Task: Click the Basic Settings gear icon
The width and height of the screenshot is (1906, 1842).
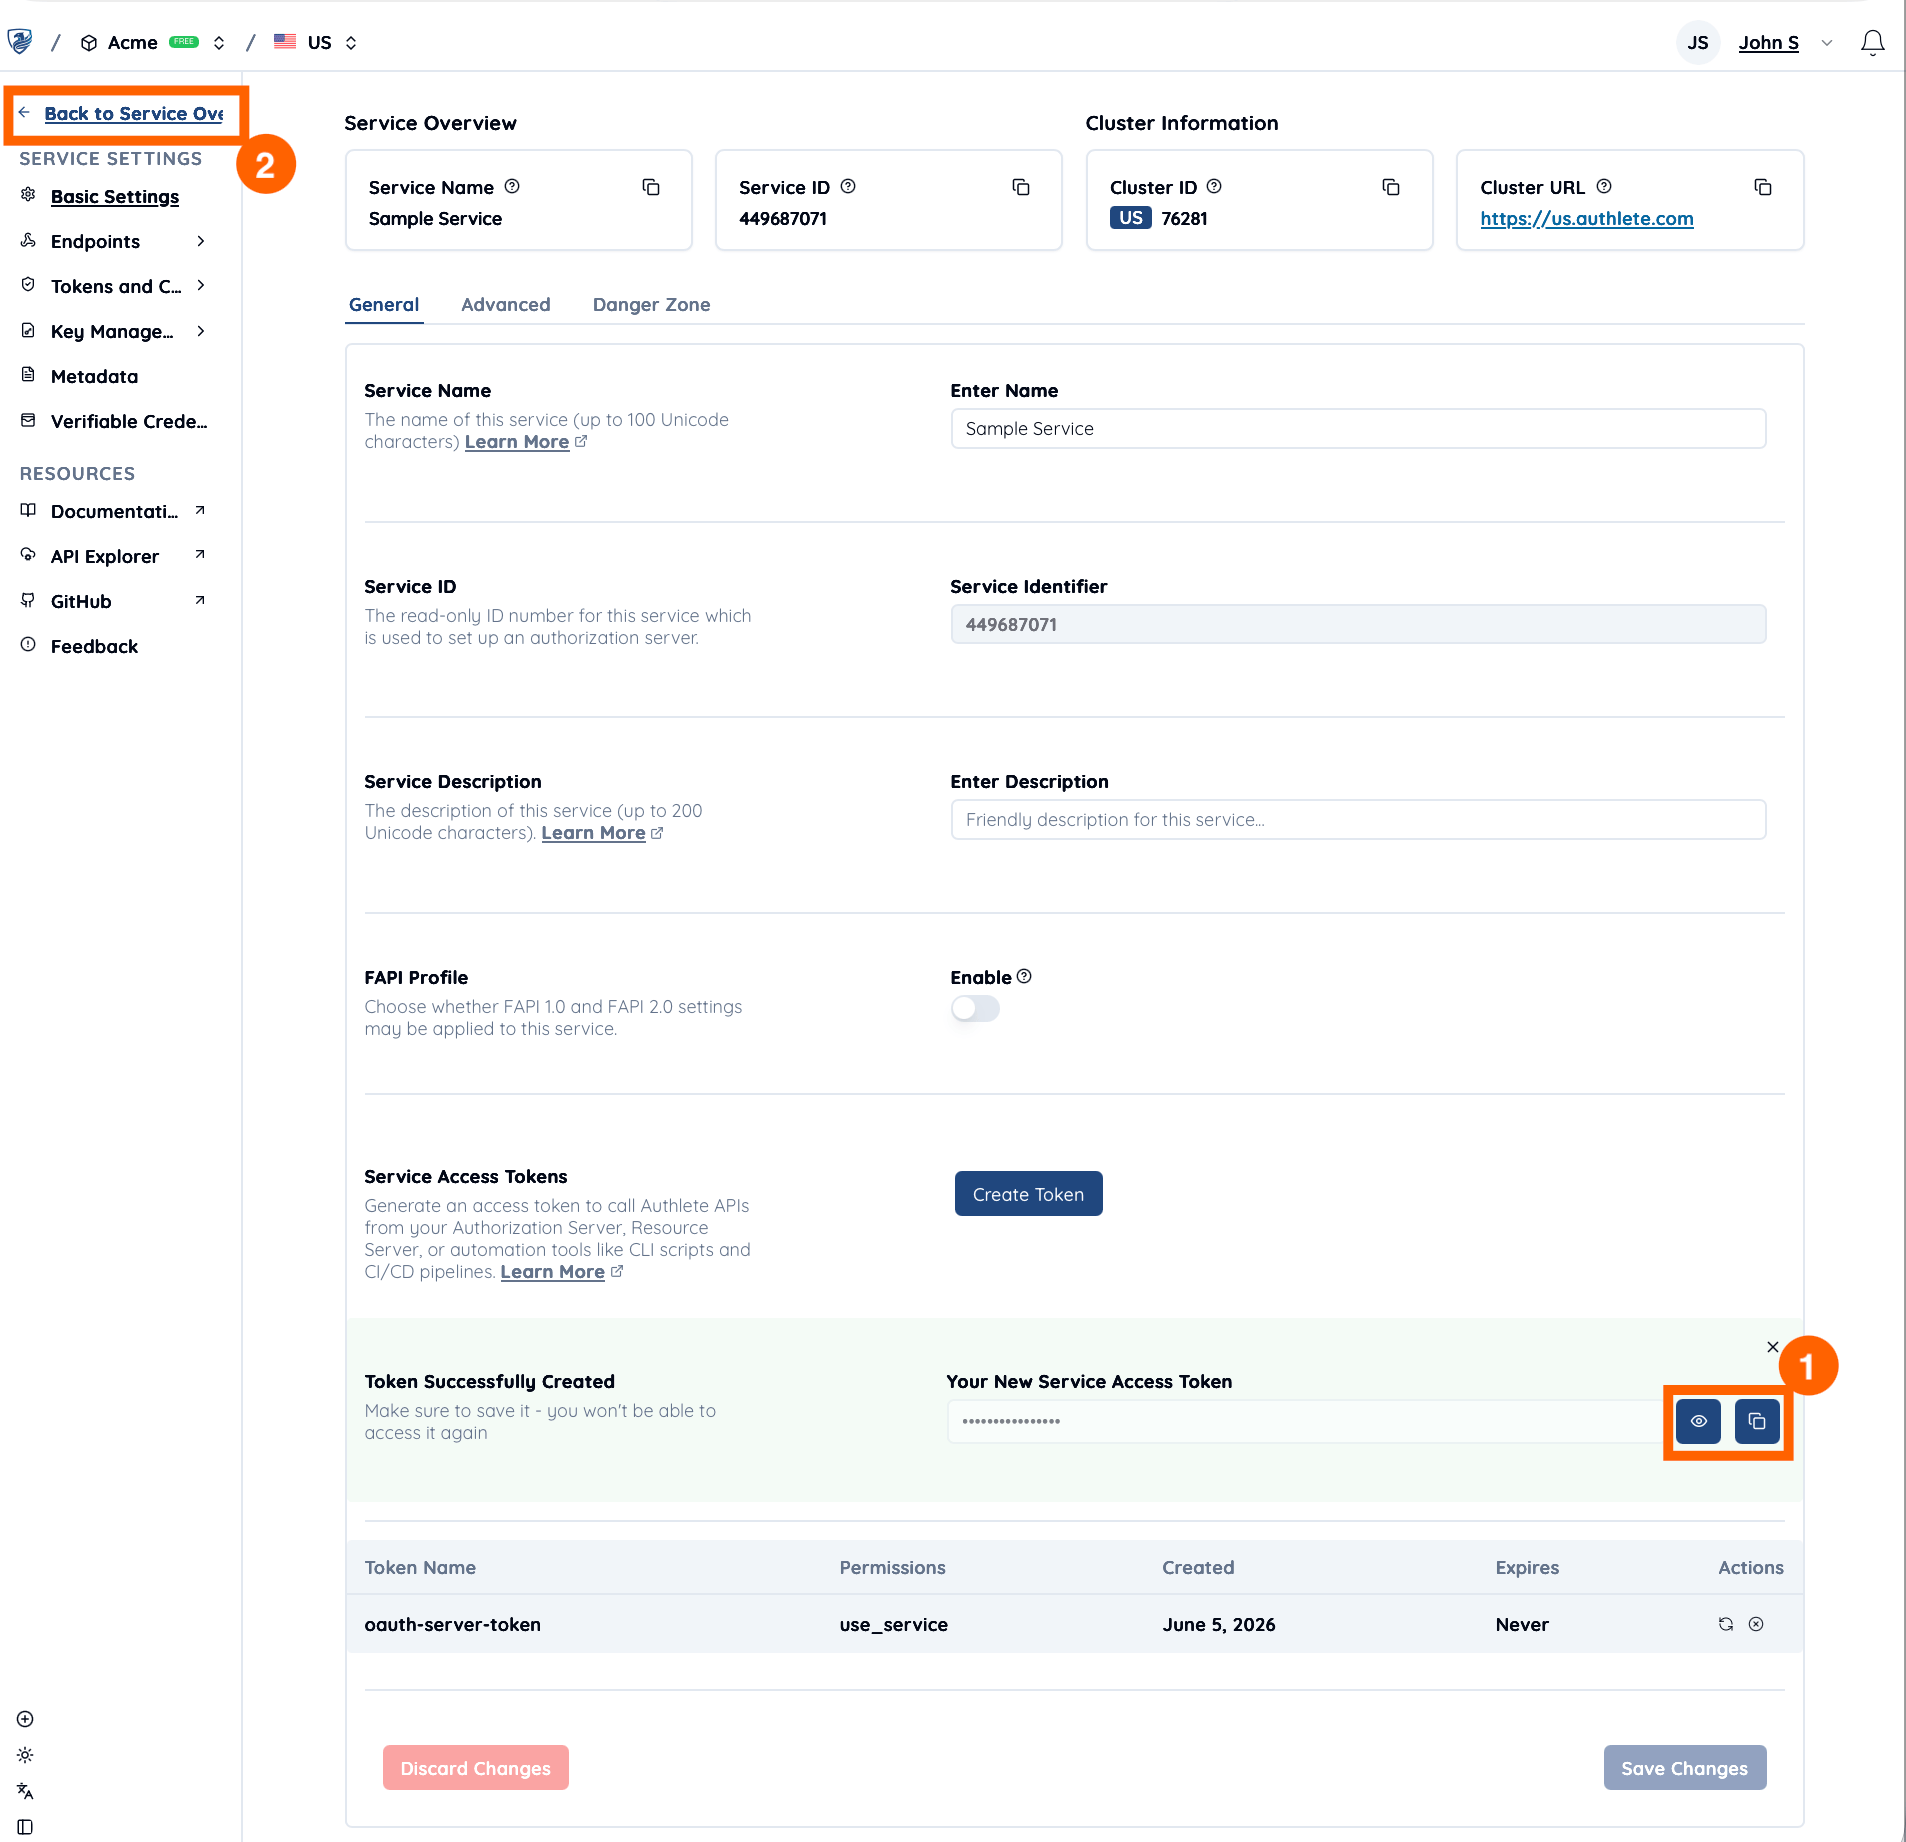Action: (x=28, y=195)
